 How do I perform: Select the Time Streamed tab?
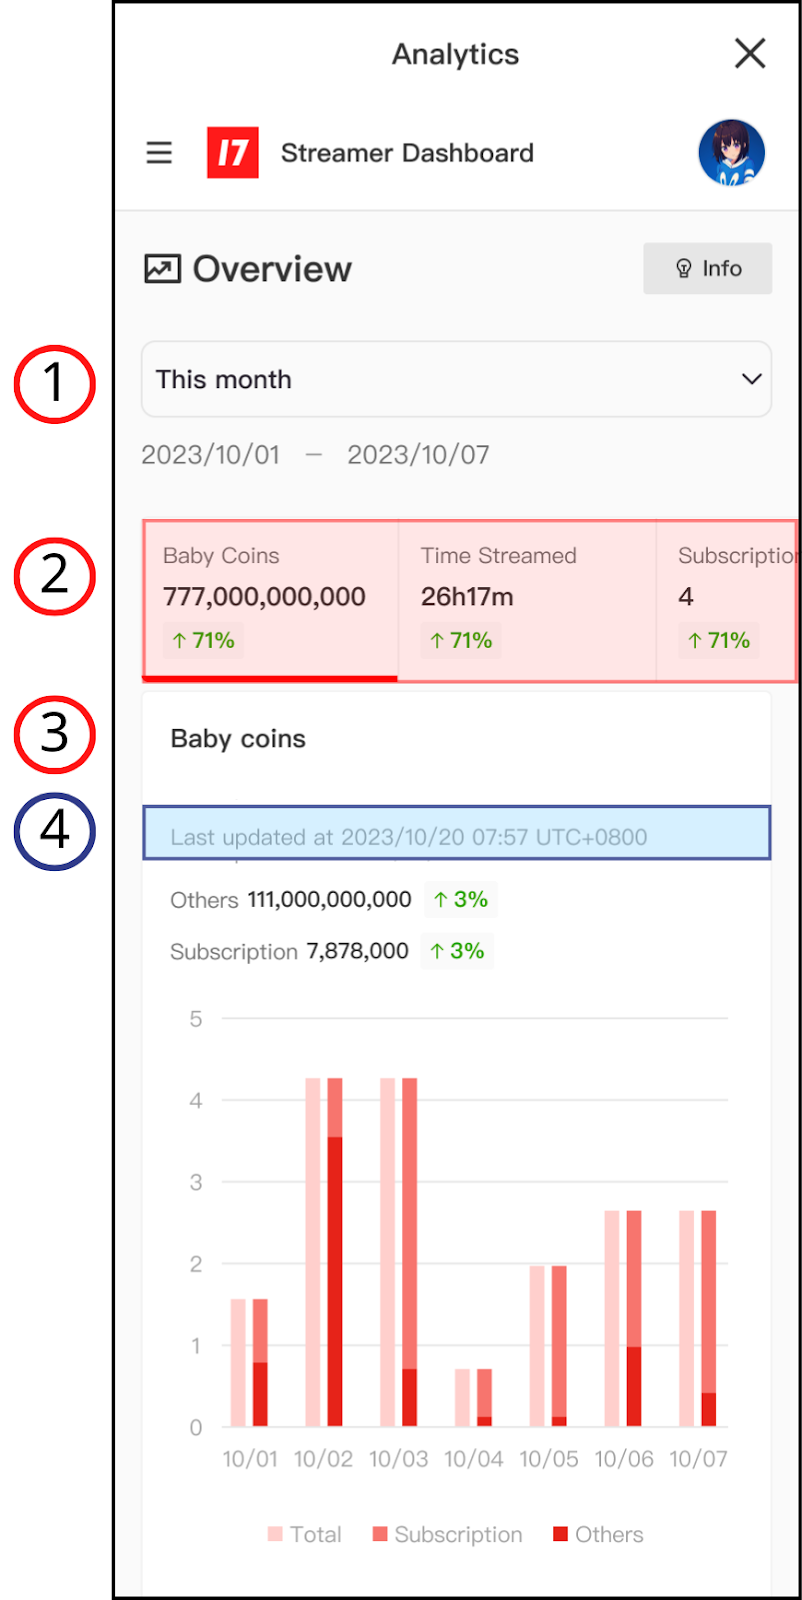(527, 598)
